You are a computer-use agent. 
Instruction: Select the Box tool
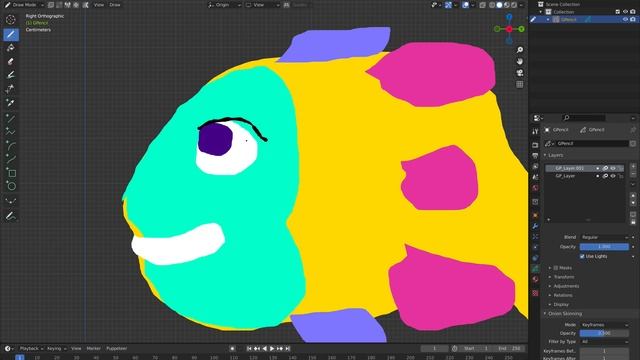click(11, 173)
